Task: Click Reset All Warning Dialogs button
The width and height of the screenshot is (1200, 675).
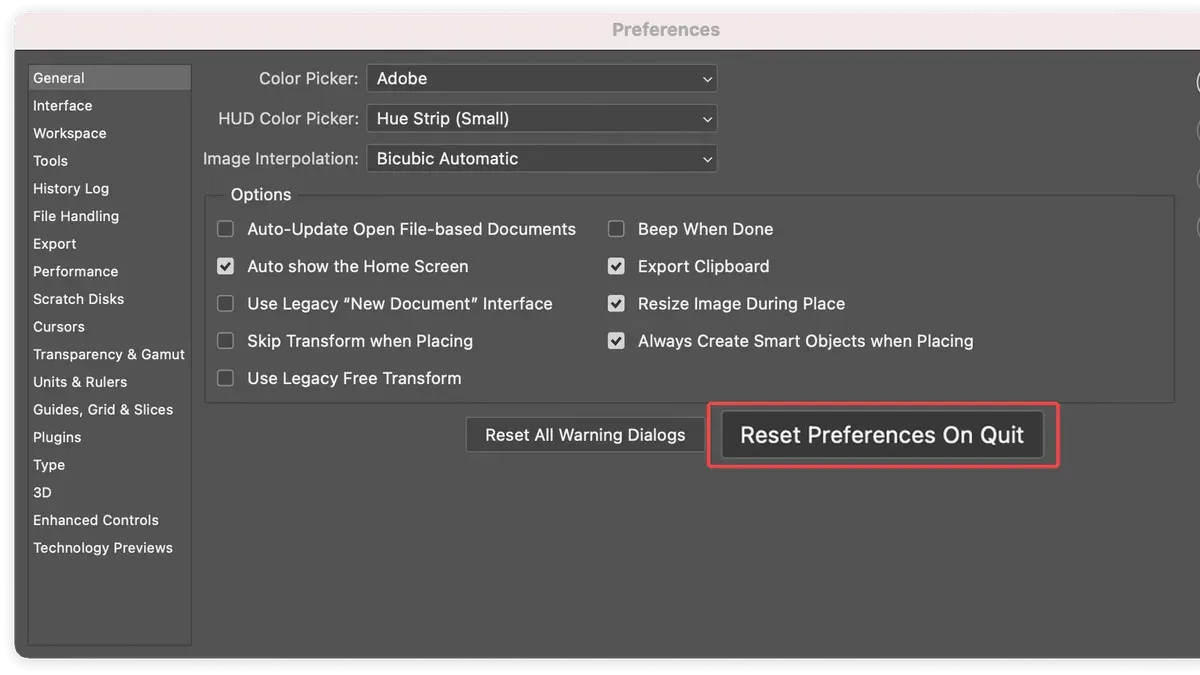Action: [585, 435]
